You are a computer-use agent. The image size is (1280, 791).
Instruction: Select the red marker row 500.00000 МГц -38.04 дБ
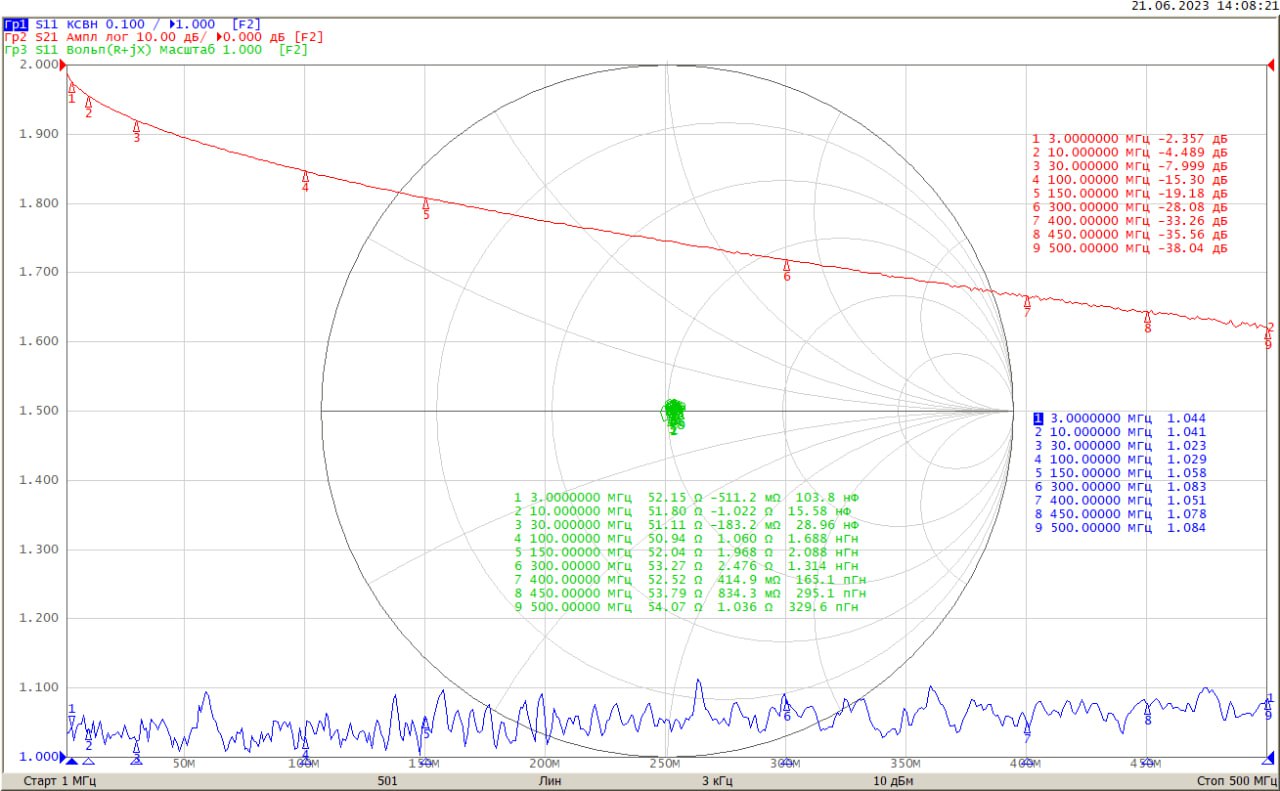click(1130, 248)
